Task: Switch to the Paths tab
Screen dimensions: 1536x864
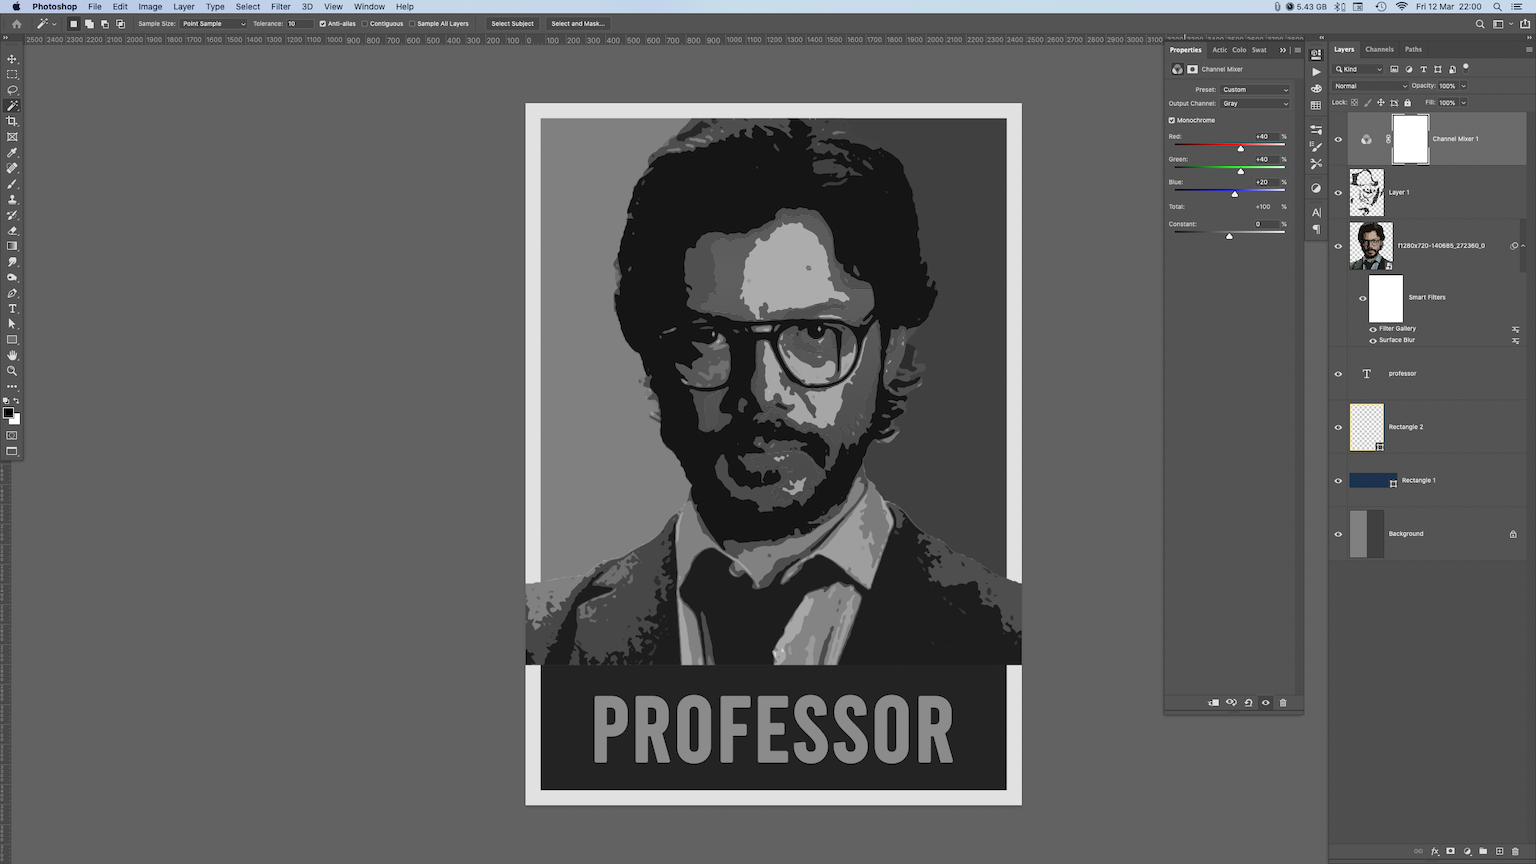Action: [1413, 49]
